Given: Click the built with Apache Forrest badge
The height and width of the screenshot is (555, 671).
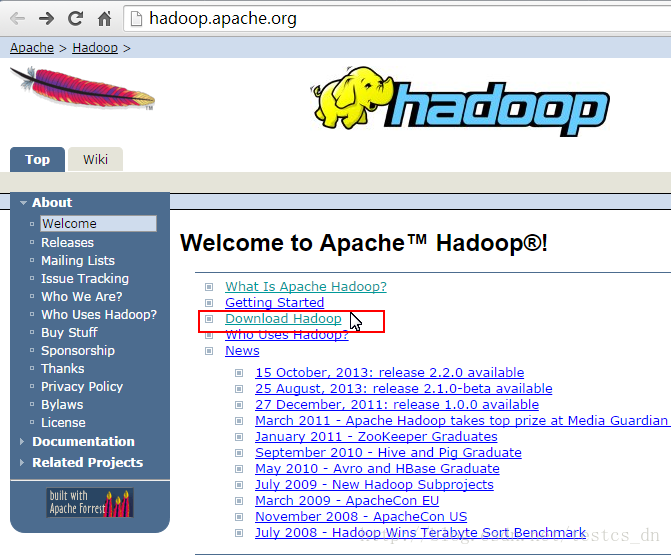Looking at the screenshot, I should [90, 502].
